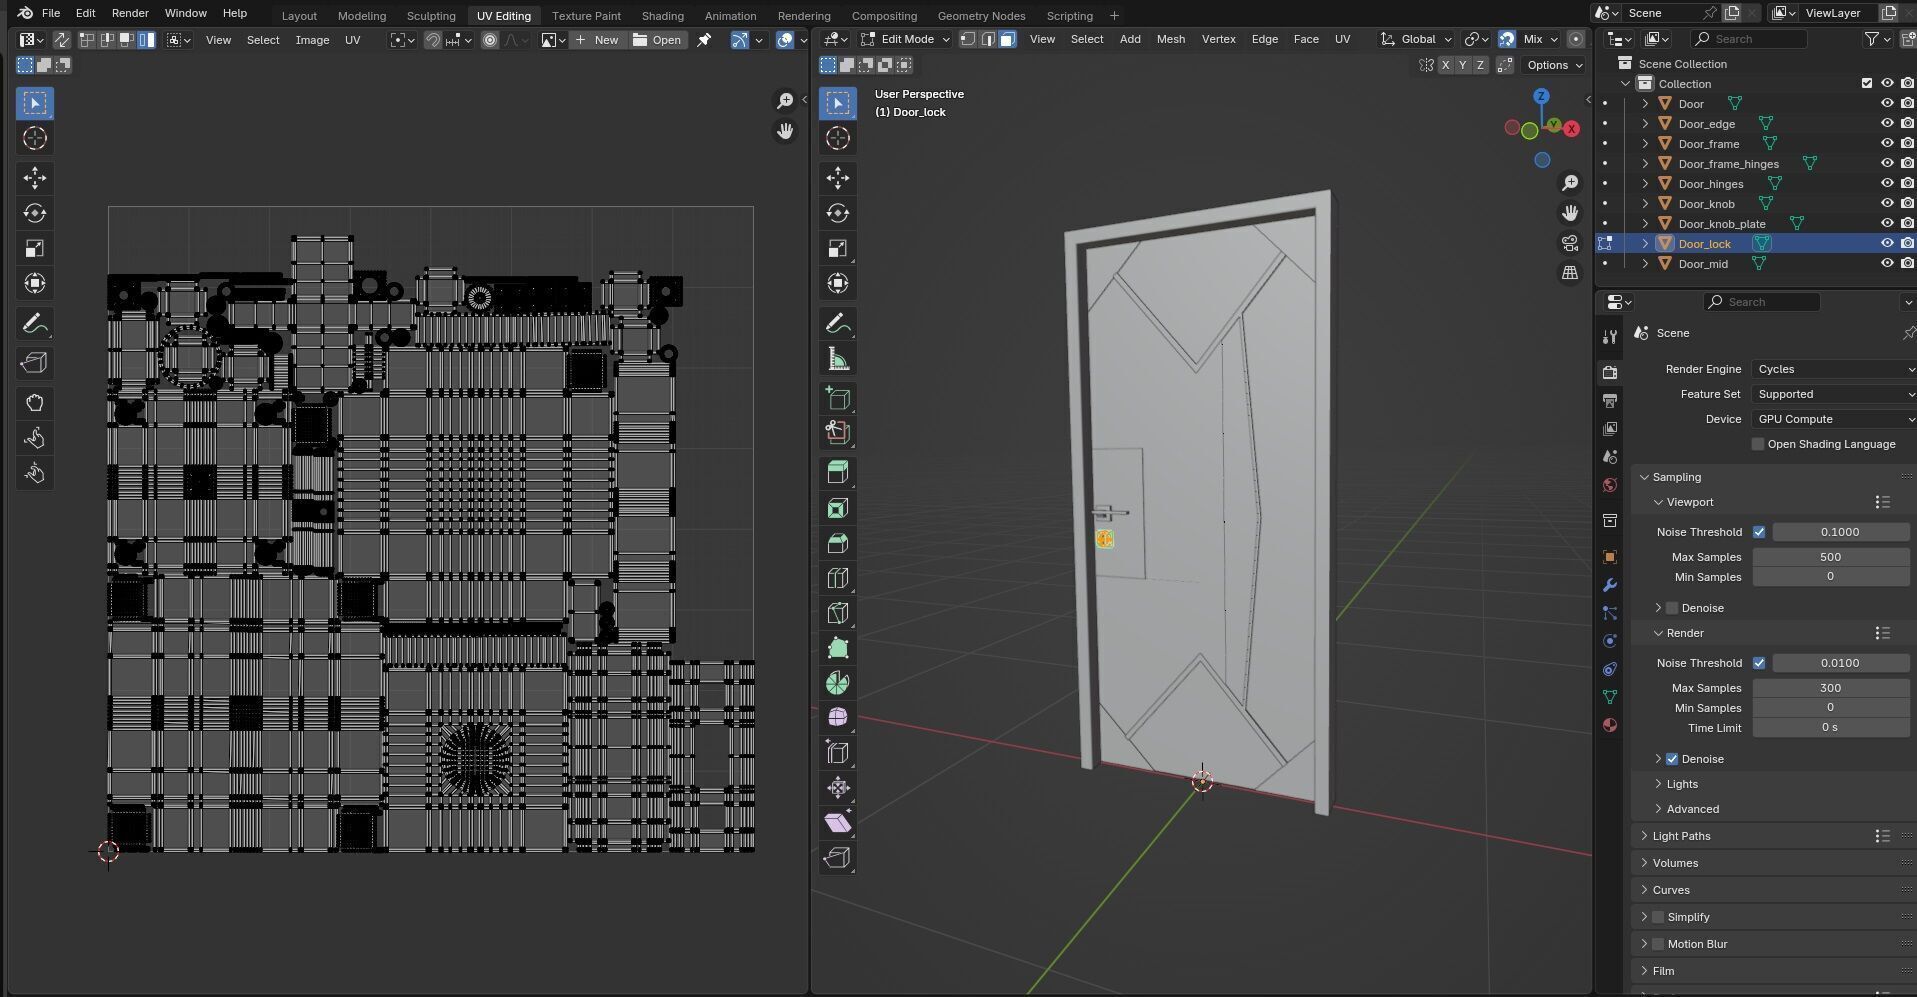This screenshot has width=1917, height=997.
Task: Toggle Render Noise Threshold checkbox
Action: [1759, 663]
